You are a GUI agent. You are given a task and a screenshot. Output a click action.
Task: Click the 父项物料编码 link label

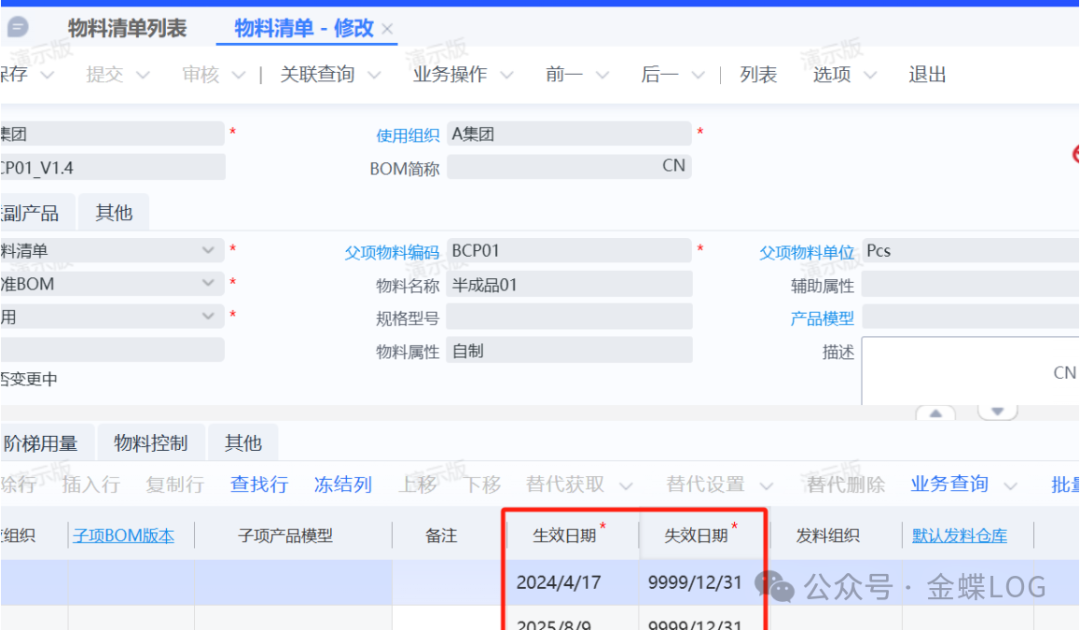coord(392,252)
